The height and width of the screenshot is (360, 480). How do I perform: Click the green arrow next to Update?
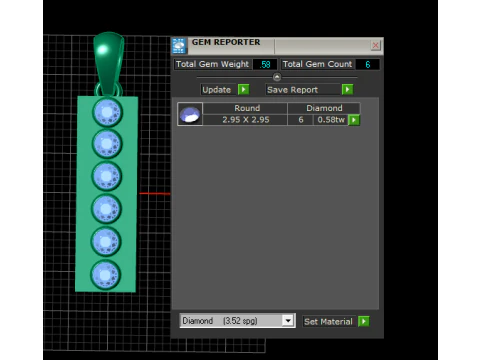coord(243,89)
